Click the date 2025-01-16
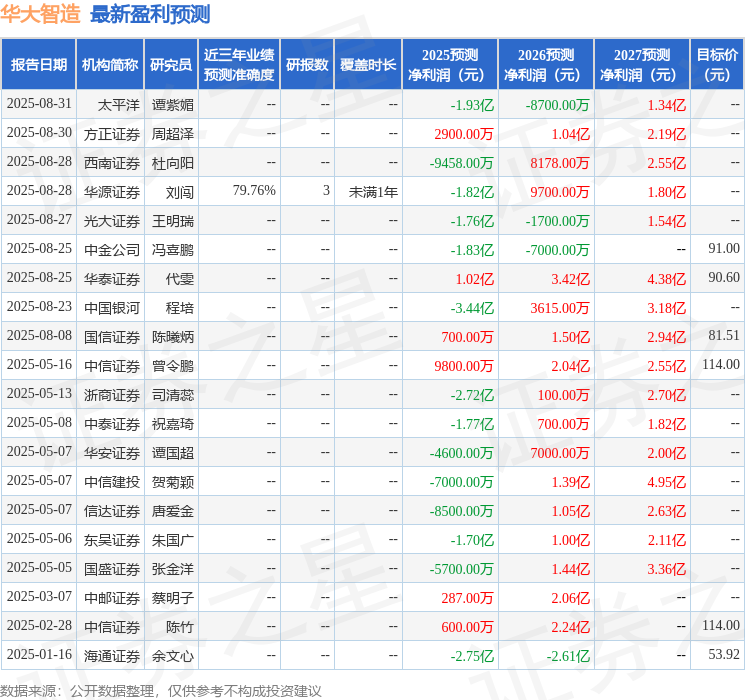 [x=39, y=654]
